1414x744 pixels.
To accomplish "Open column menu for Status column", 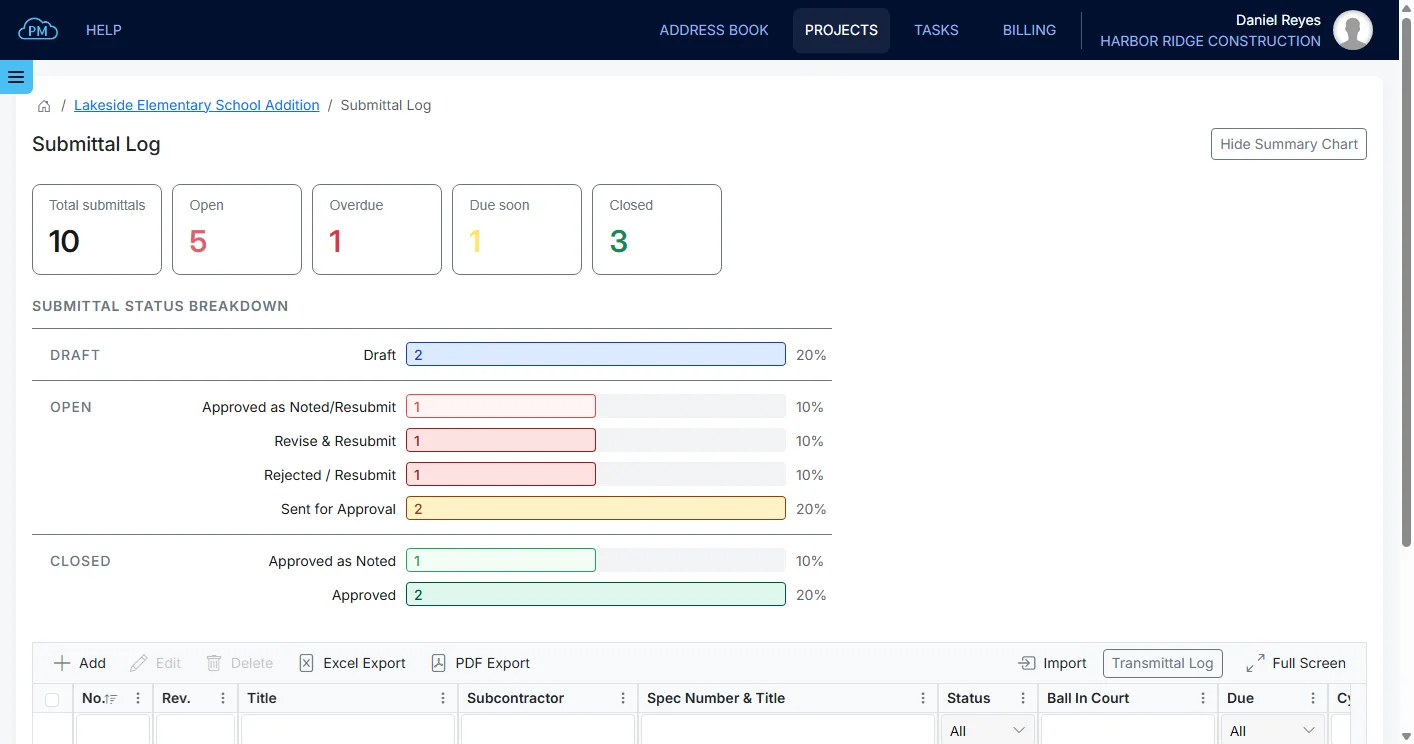I will pos(1023,698).
